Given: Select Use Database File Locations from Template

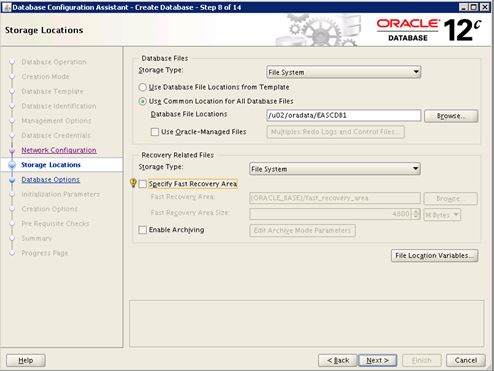Looking at the screenshot, I should coord(142,87).
